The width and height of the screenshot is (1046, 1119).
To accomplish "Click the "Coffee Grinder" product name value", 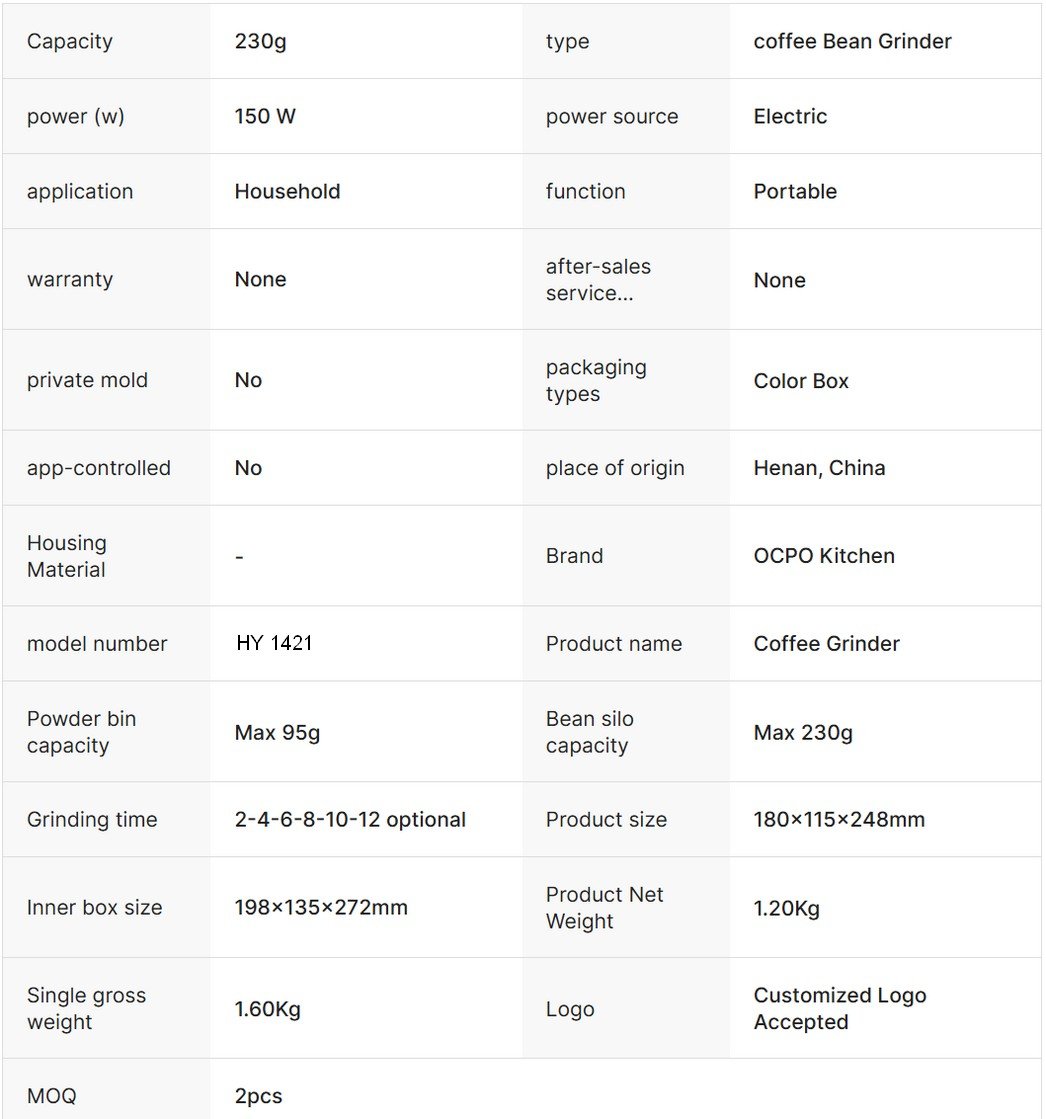I will pyautogui.click(x=826, y=644).
